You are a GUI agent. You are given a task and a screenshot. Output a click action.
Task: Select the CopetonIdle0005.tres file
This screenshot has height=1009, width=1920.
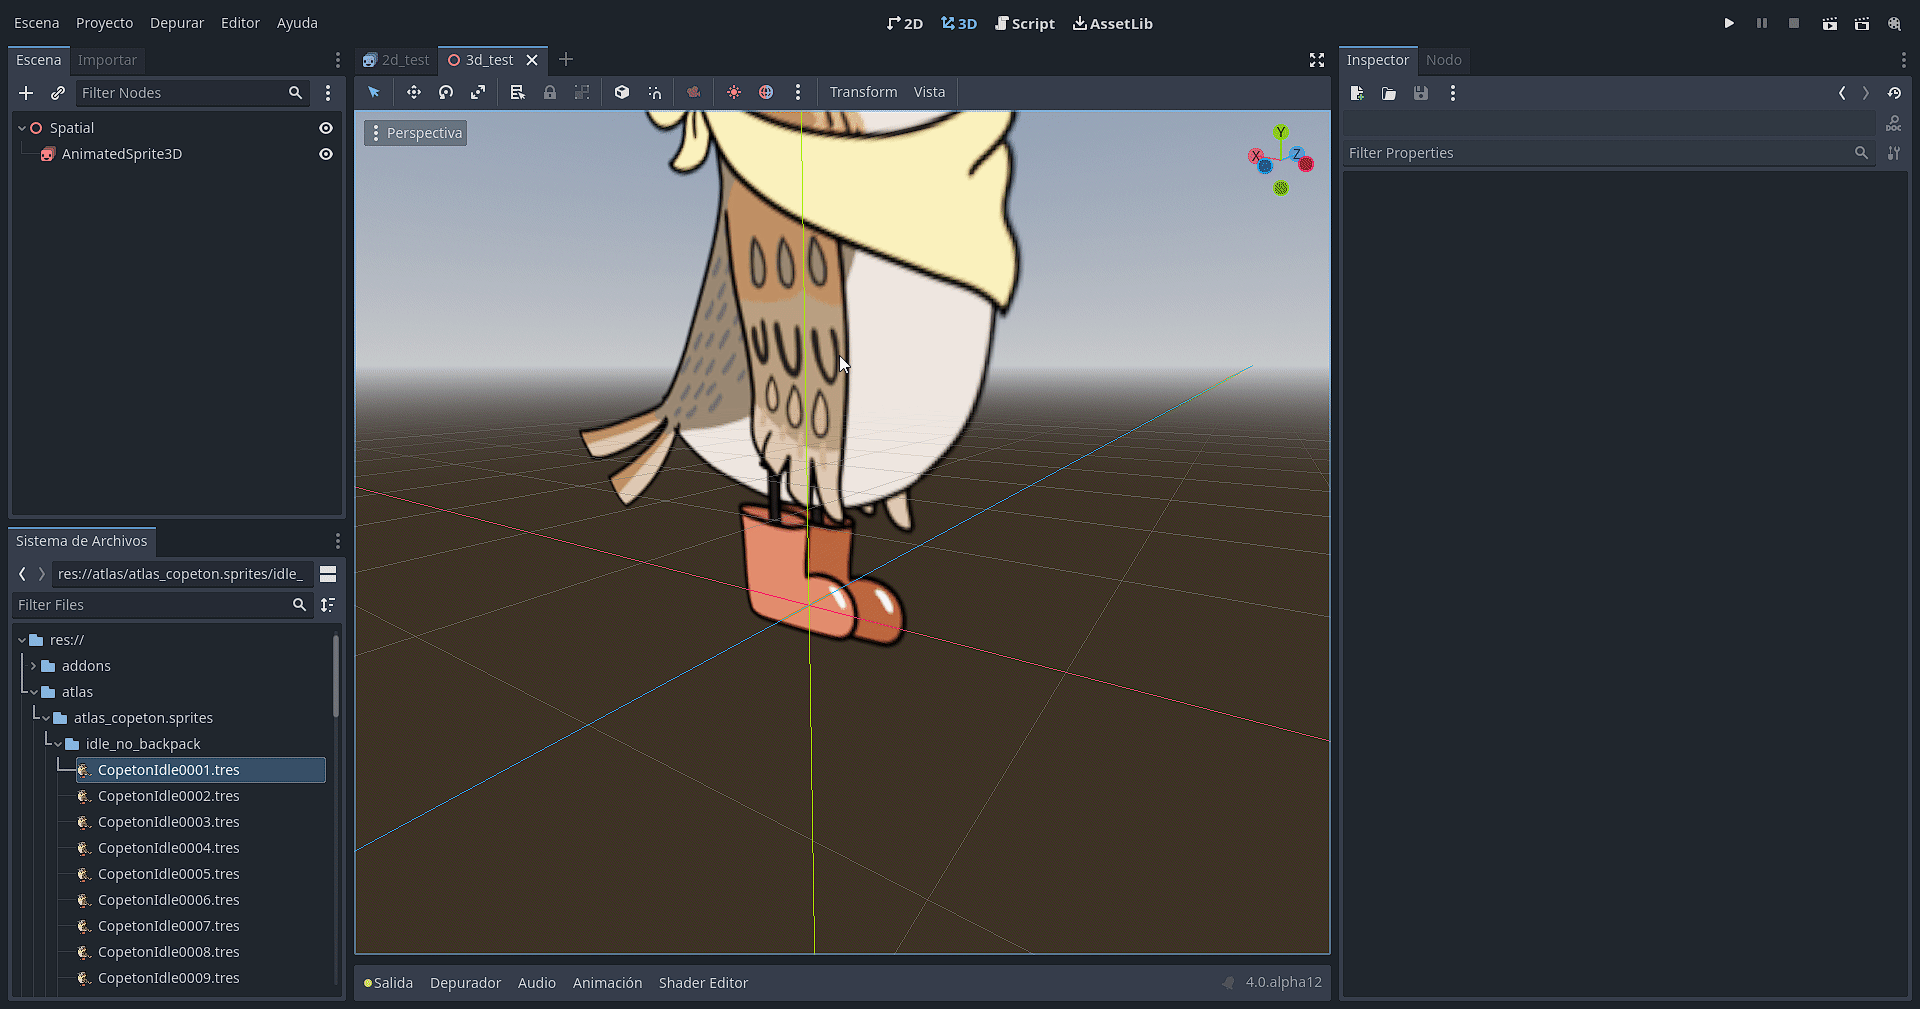168,873
